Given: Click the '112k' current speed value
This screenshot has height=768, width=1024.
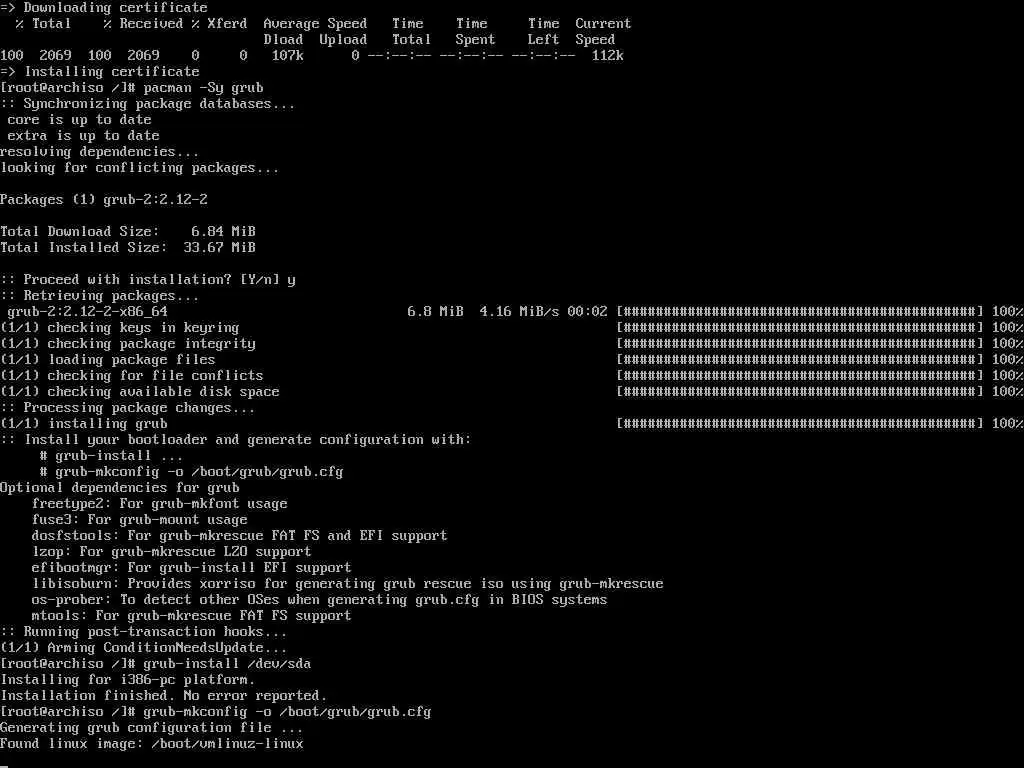Looking at the screenshot, I should tap(607, 56).
